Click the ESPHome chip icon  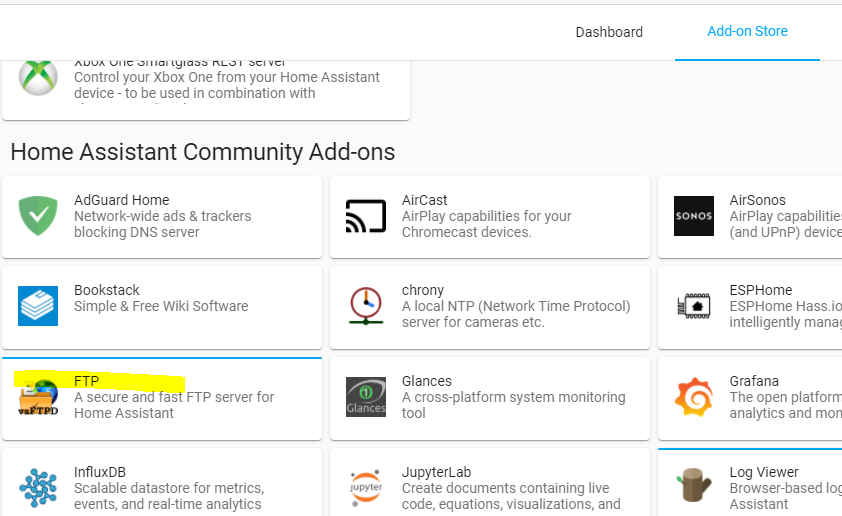[694, 306]
